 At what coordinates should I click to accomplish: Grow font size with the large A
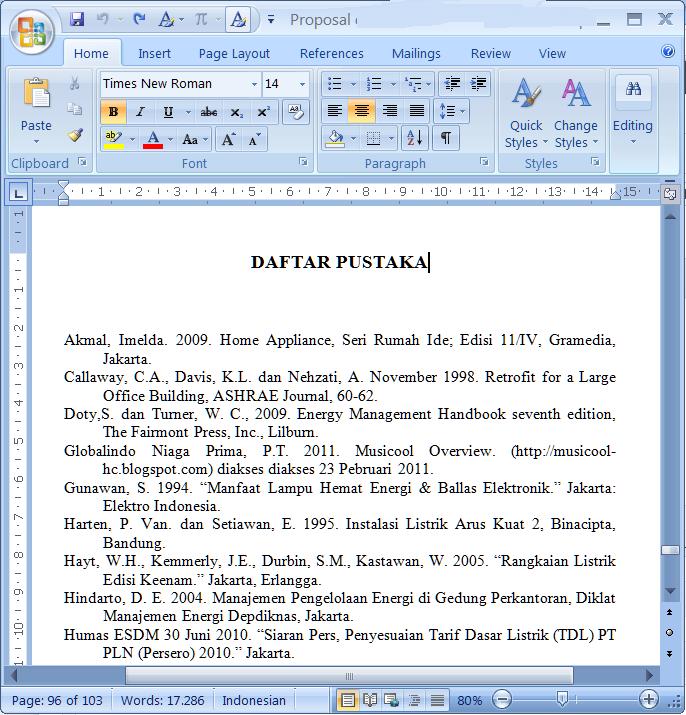(x=228, y=139)
